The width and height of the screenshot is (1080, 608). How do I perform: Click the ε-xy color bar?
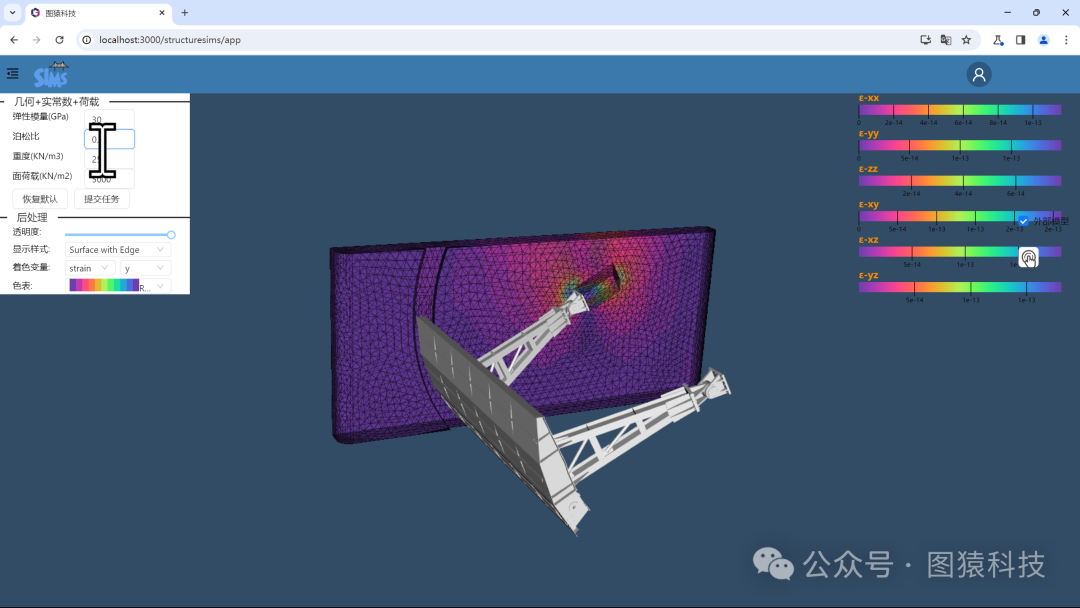959,216
